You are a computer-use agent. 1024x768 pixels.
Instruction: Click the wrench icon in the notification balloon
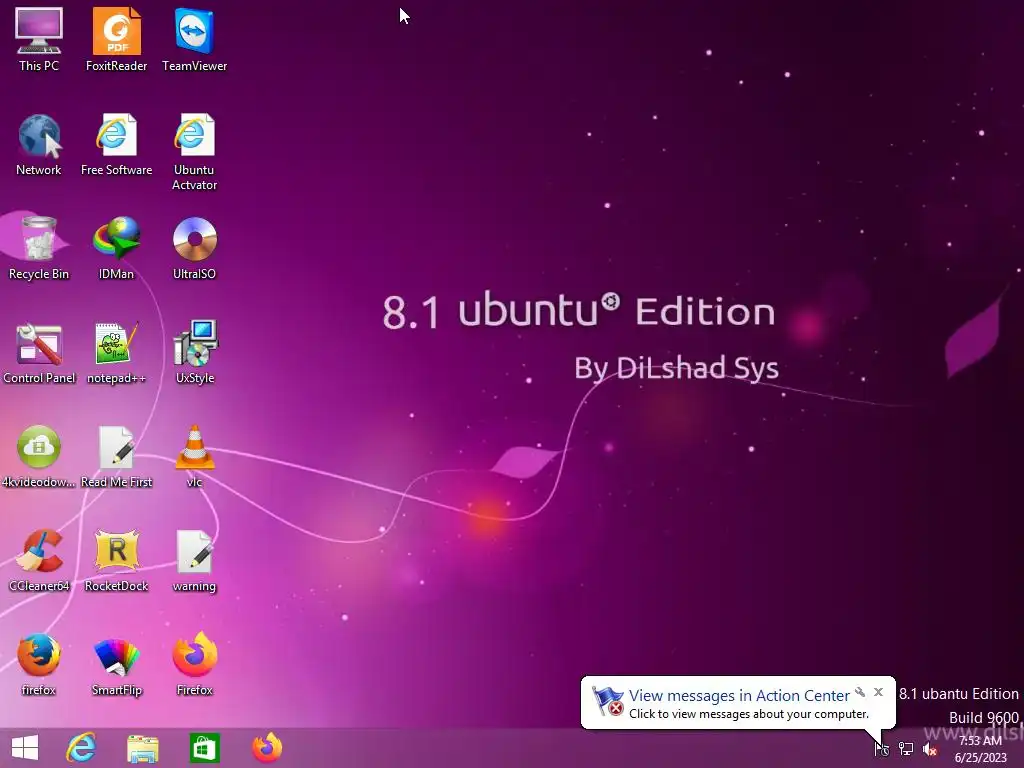pyautogui.click(x=860, y=692)
